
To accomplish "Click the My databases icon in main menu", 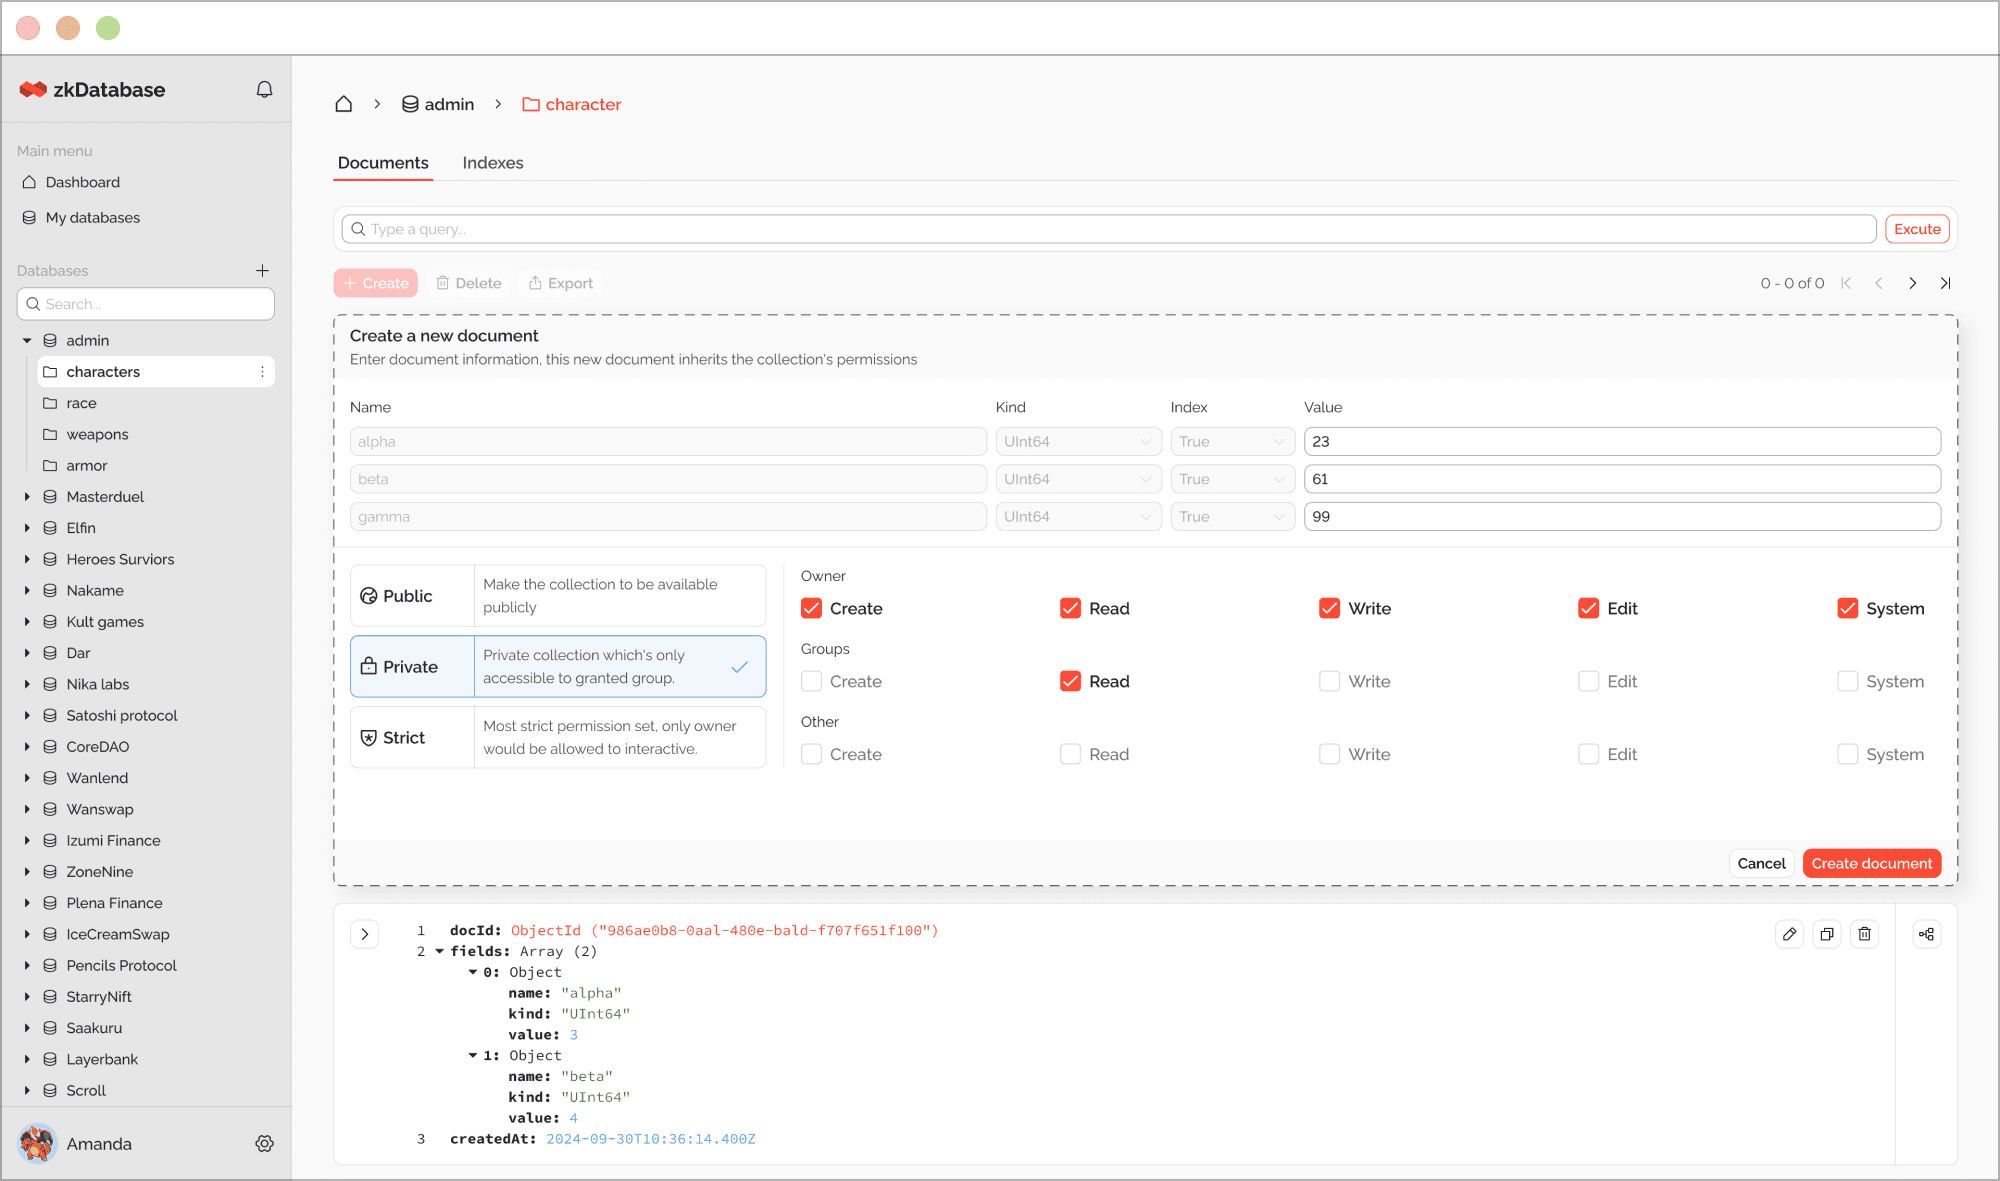I will tap(30, 218).
